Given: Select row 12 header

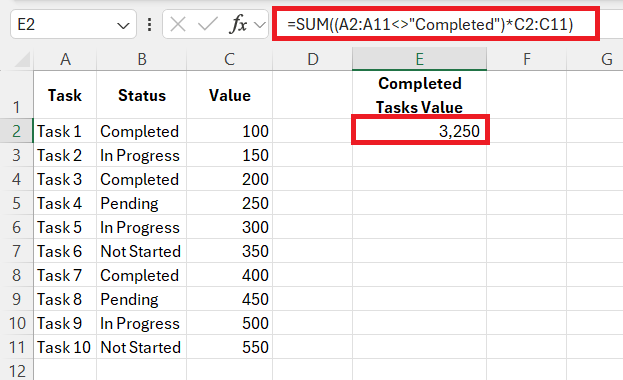Looking at the screenshot, I should tap(16, 370).
